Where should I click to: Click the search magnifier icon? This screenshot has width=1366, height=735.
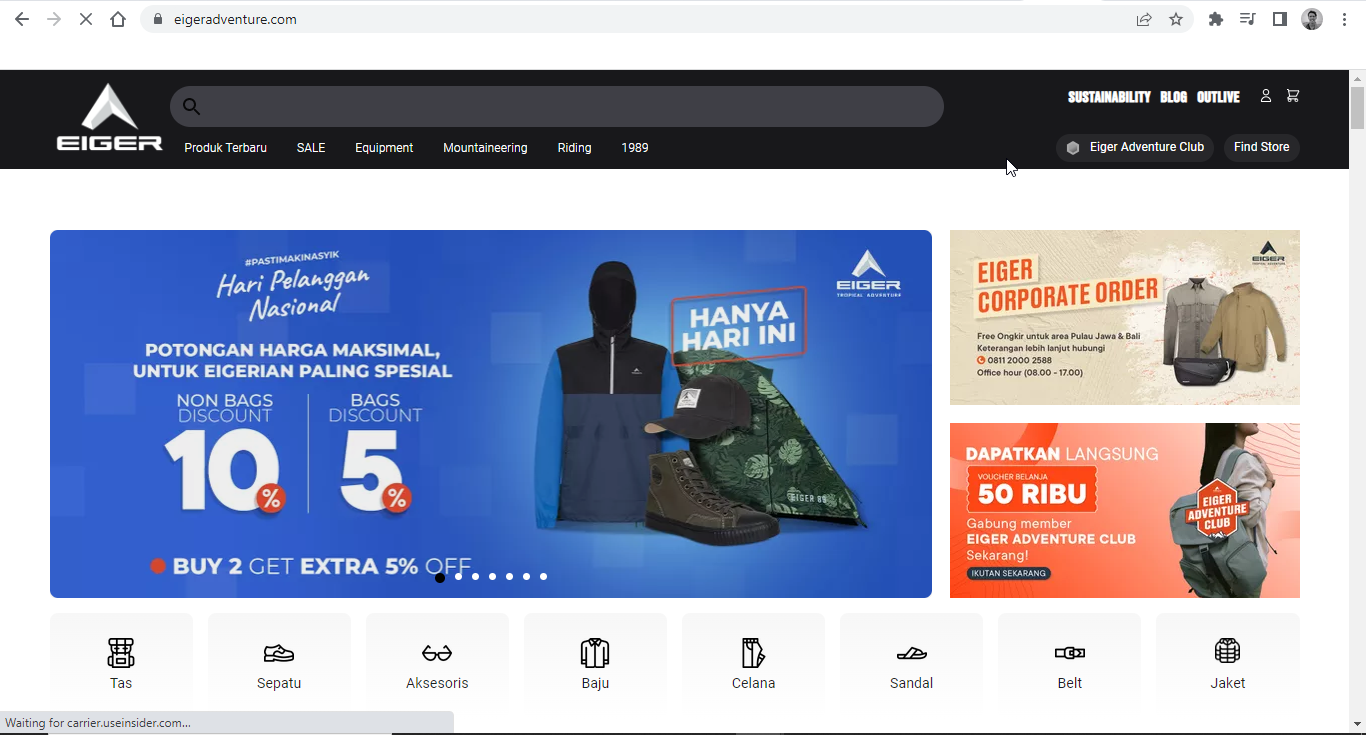(192, 106)
